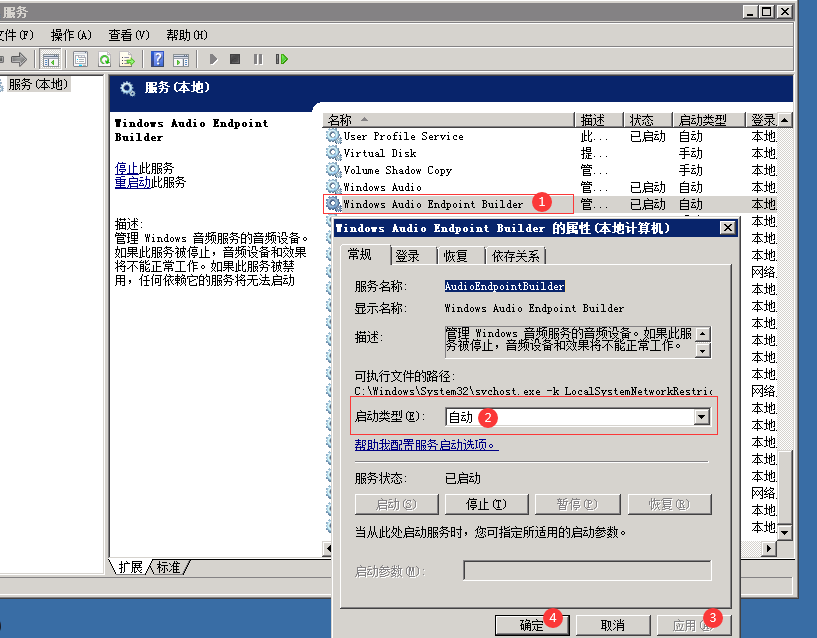Sort by the 名称 column header
Screen dimensions: 817x638
pos(448,120)
